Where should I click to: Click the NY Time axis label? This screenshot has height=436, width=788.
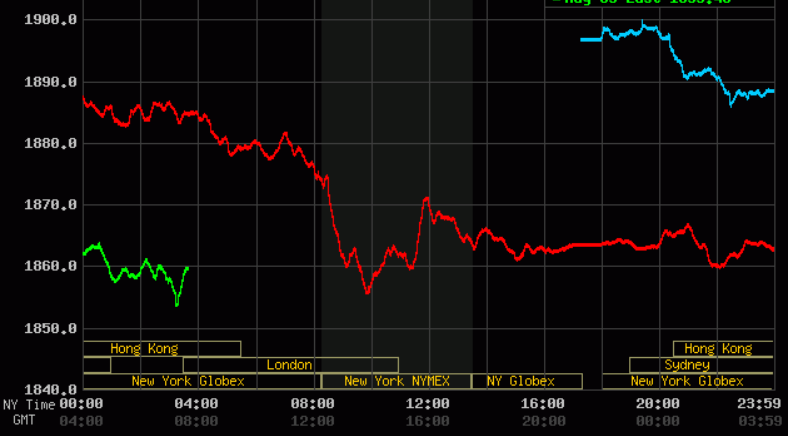[x=29, y=405]
